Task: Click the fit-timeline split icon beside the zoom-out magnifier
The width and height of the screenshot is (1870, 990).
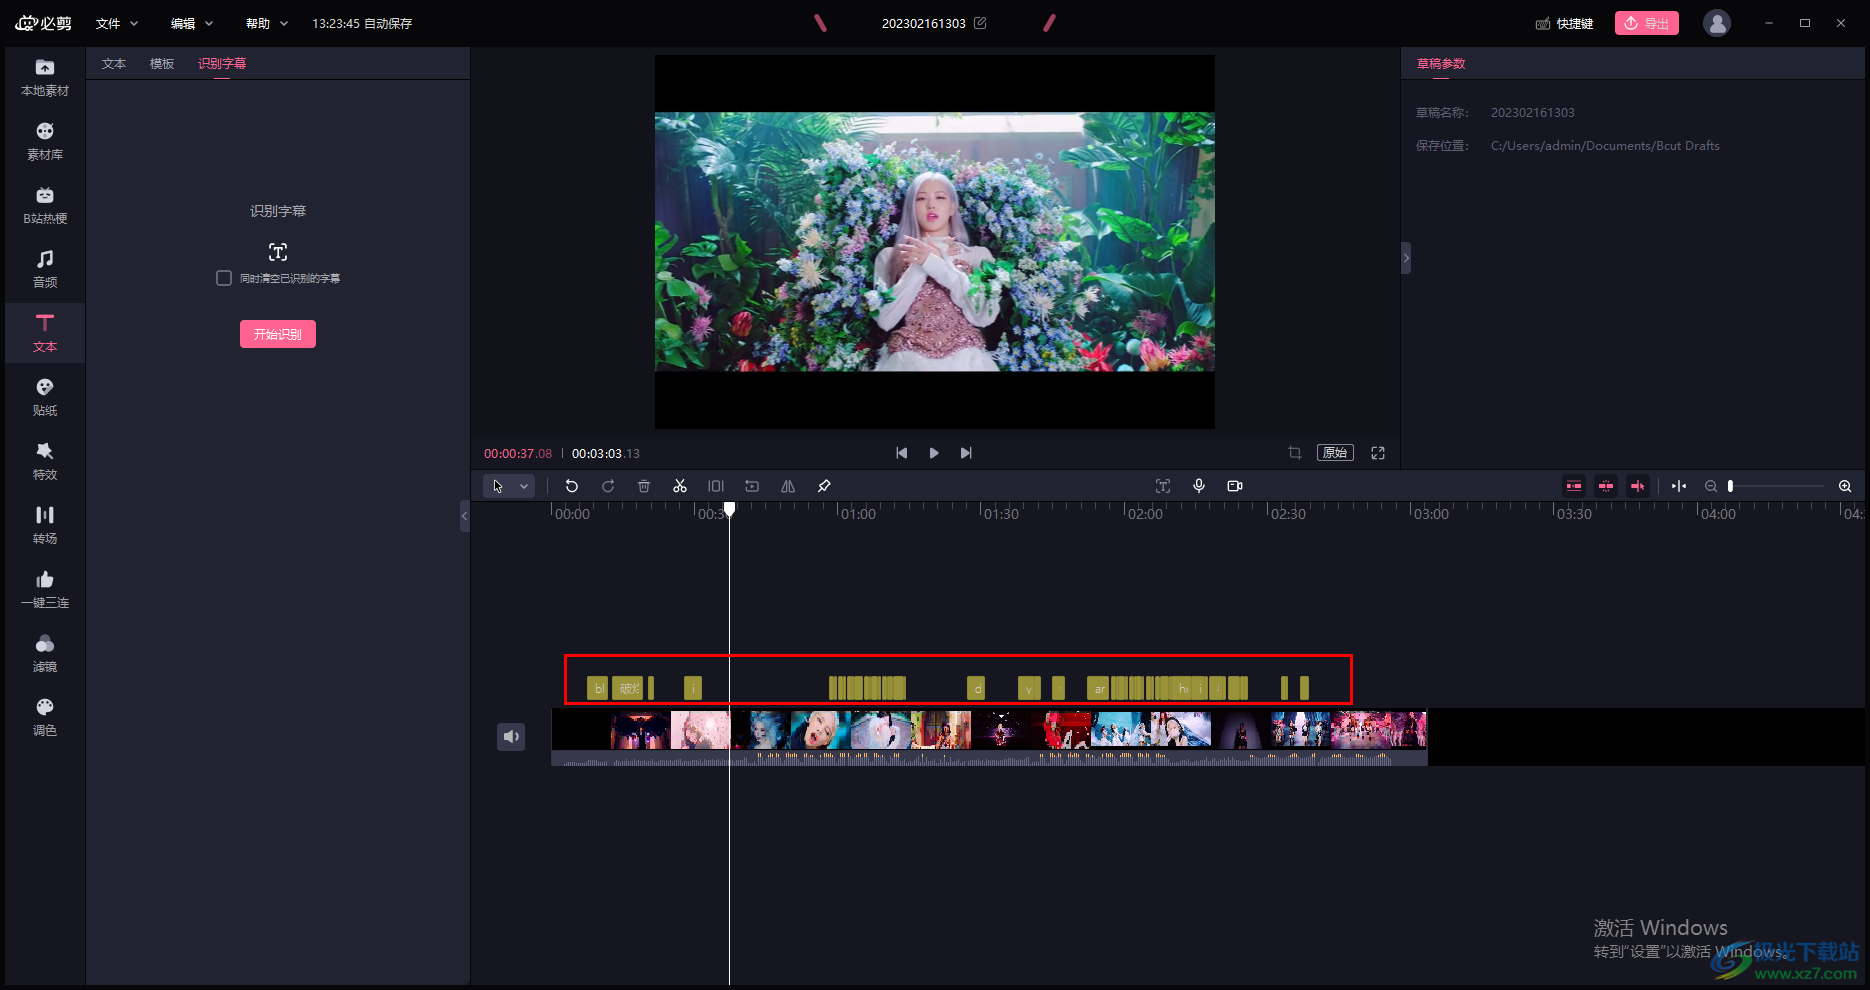Action: [x=1679, y=486]
